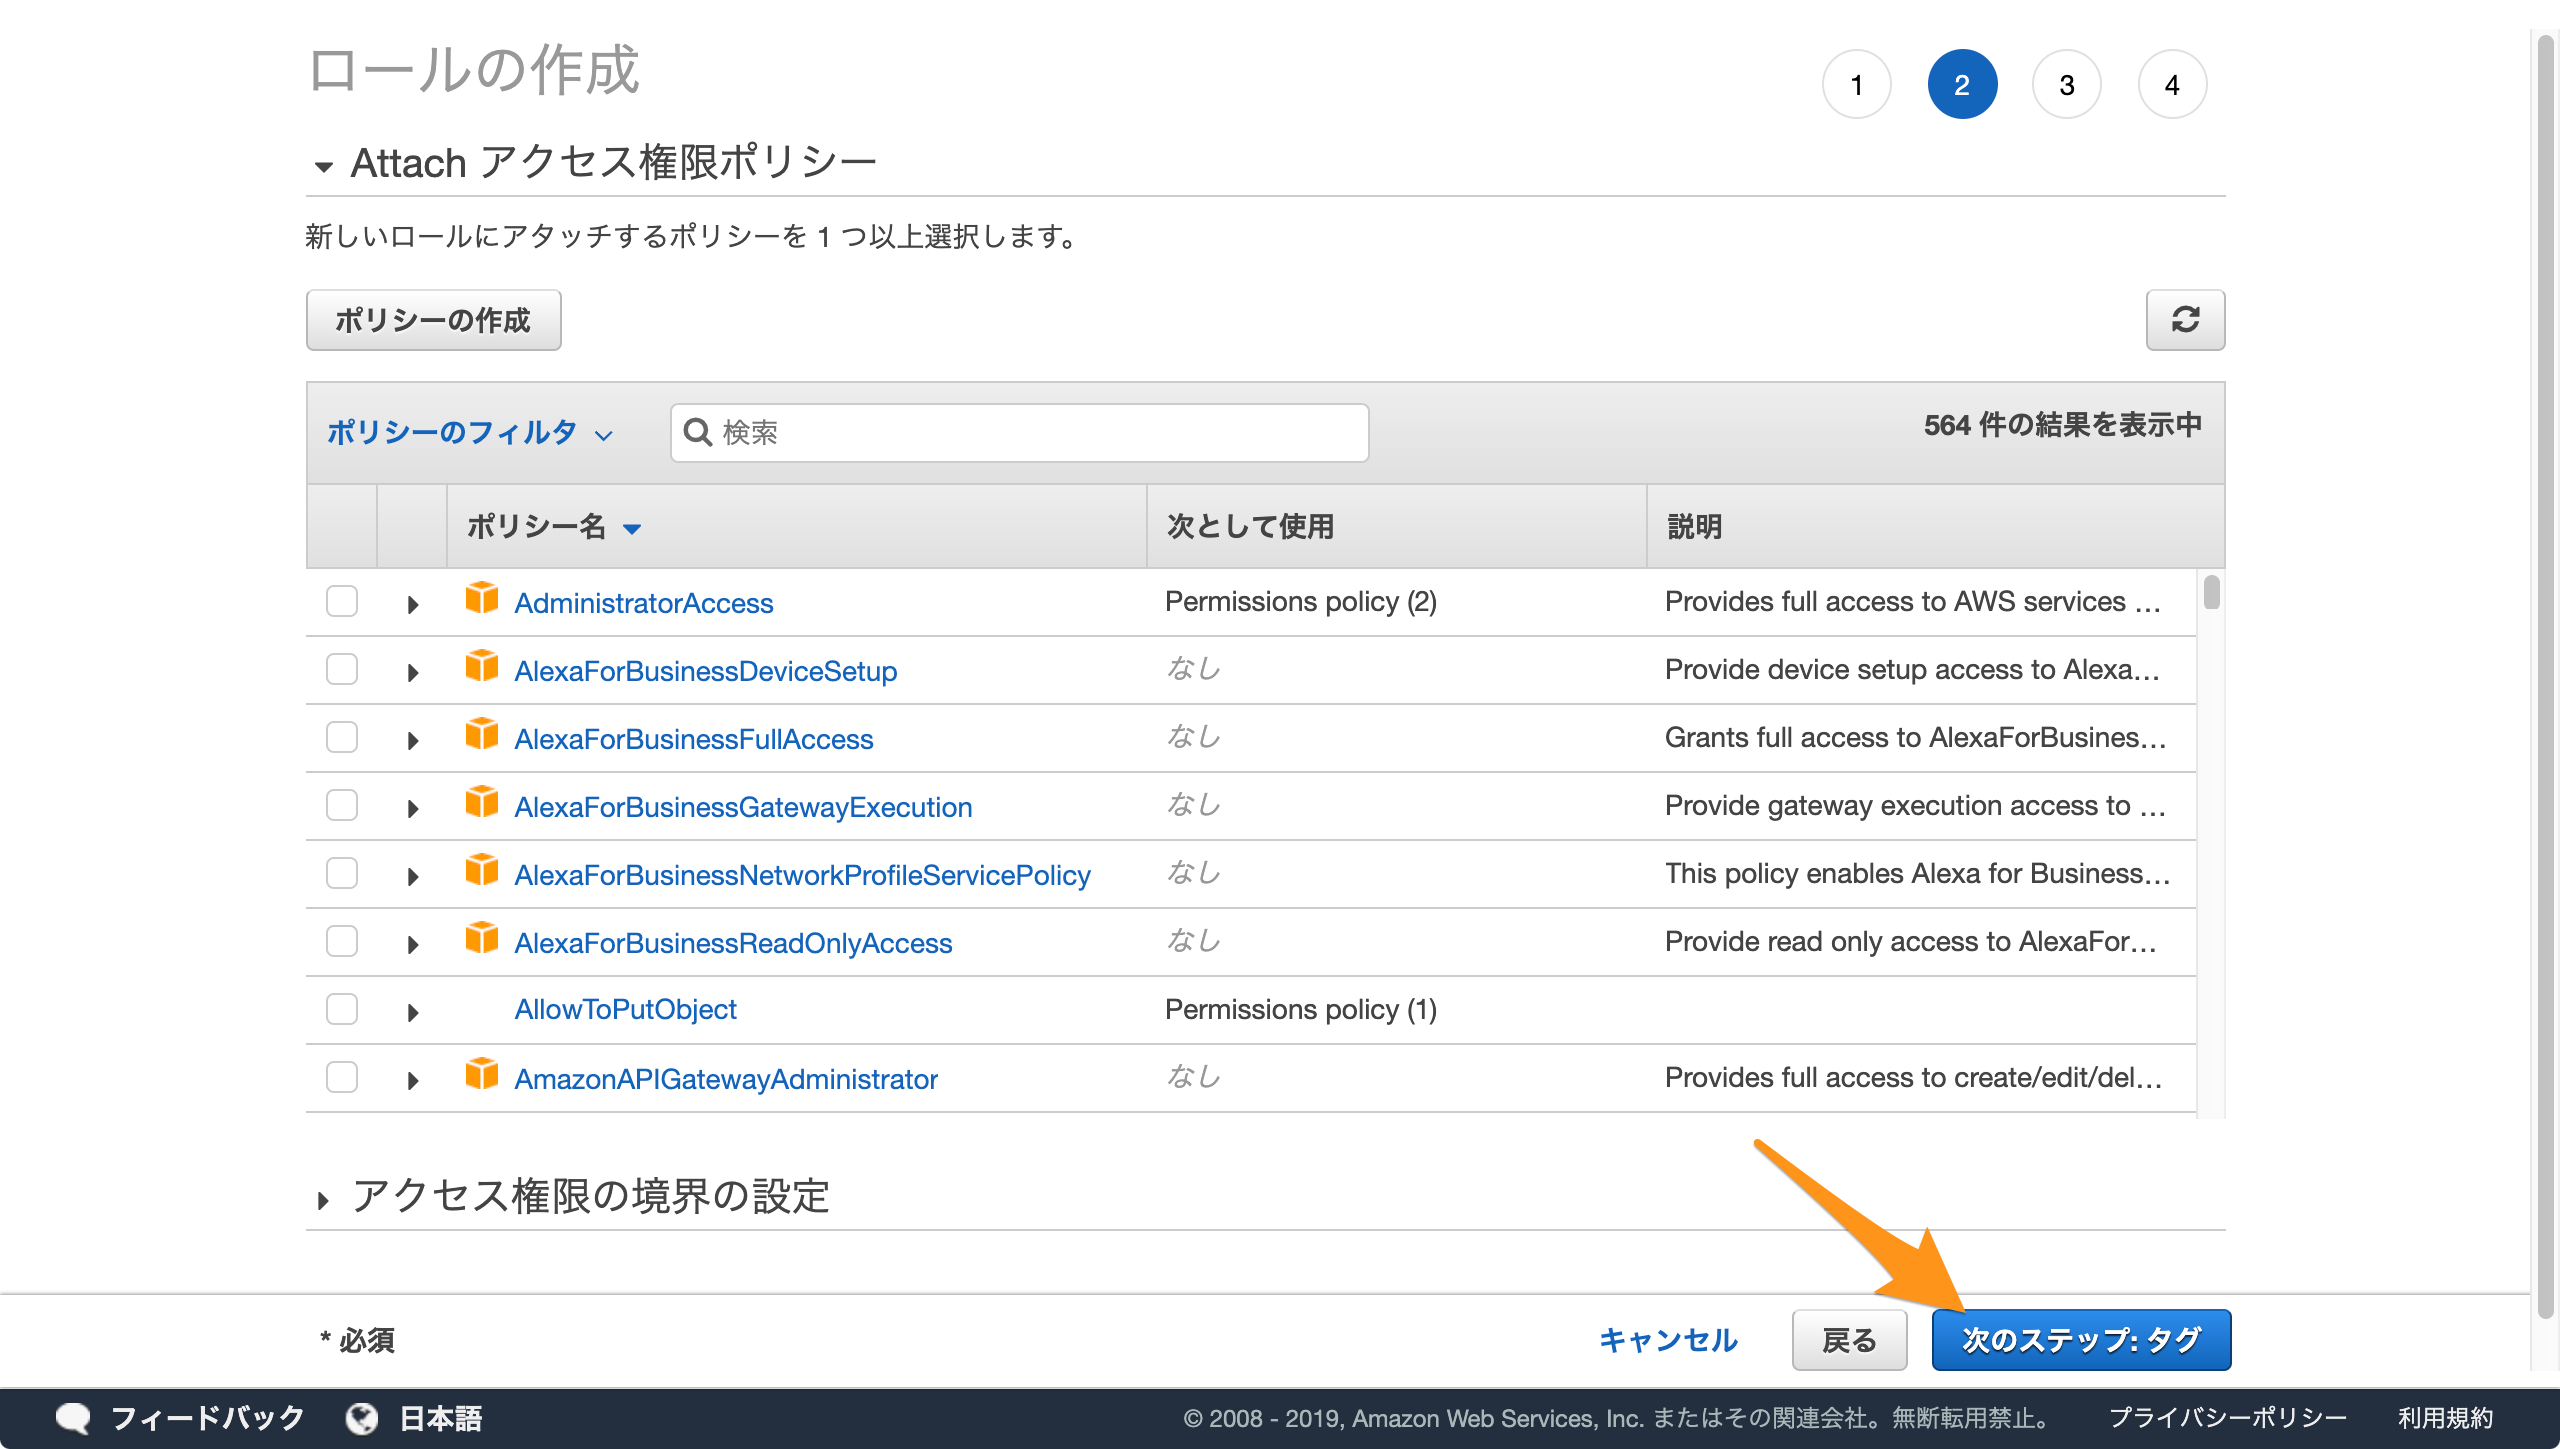Jump to step 4 of wizard
Screen dimensions: 2560x1449
coord(2172,85)
